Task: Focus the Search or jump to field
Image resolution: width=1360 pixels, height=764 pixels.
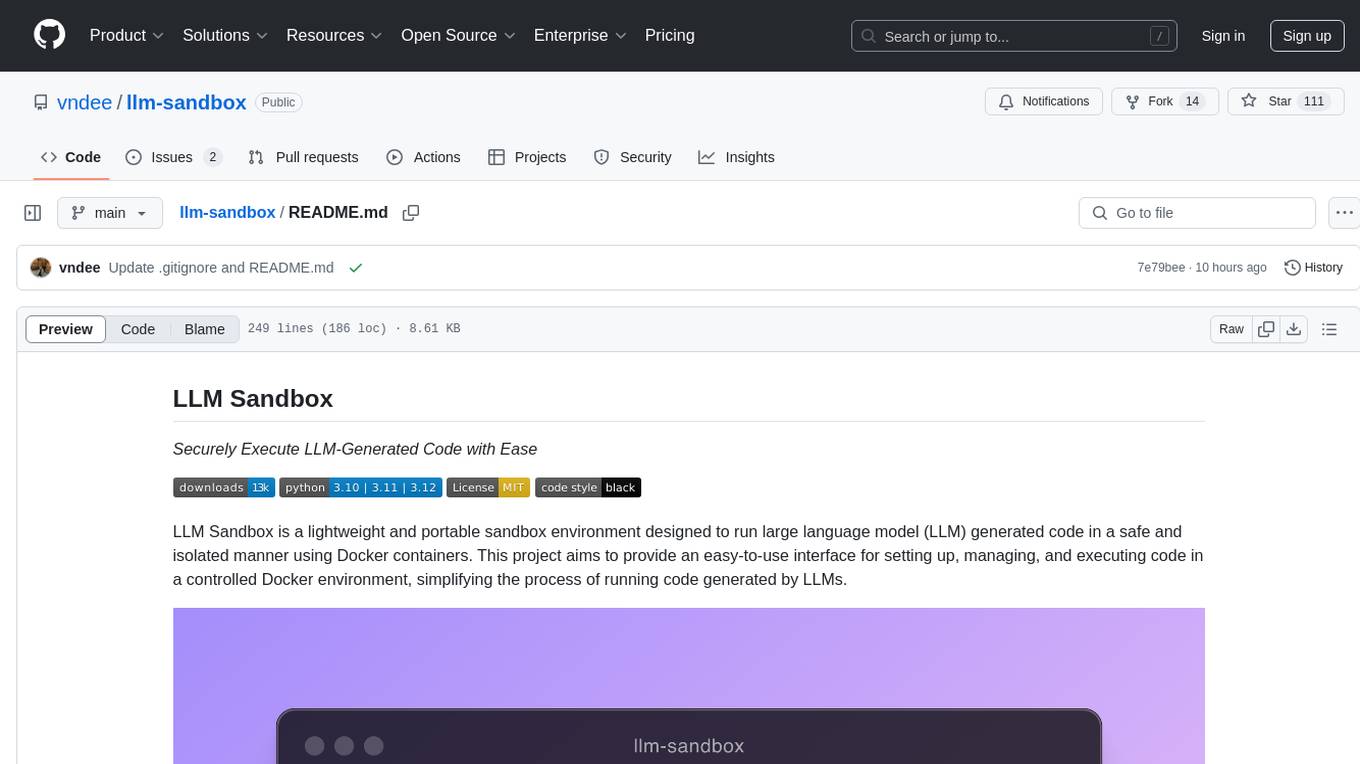Action: click(1014, 36)
